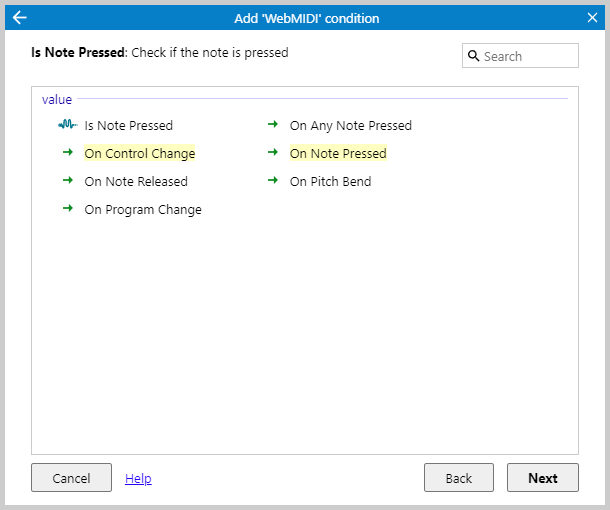Select On Program Change condition
Image resolution: width=610 pixels, height=510 pixels.
143,210
